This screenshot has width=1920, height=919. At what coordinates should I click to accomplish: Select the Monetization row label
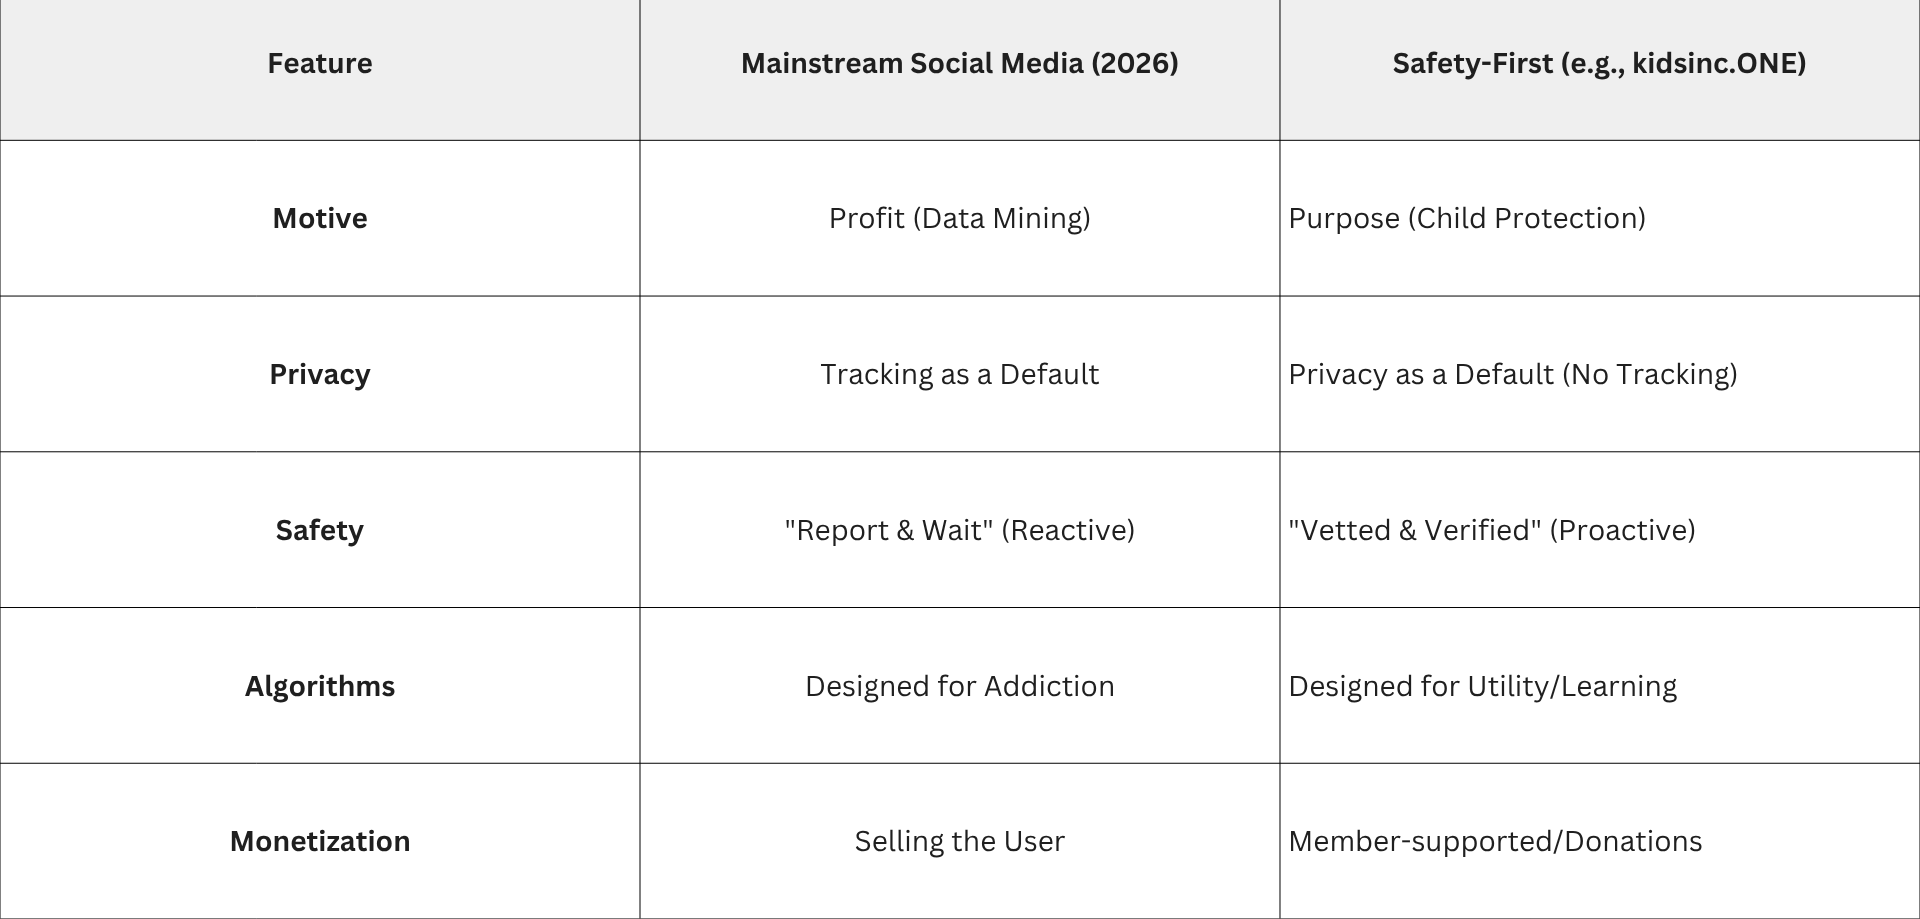click(320, 841)
